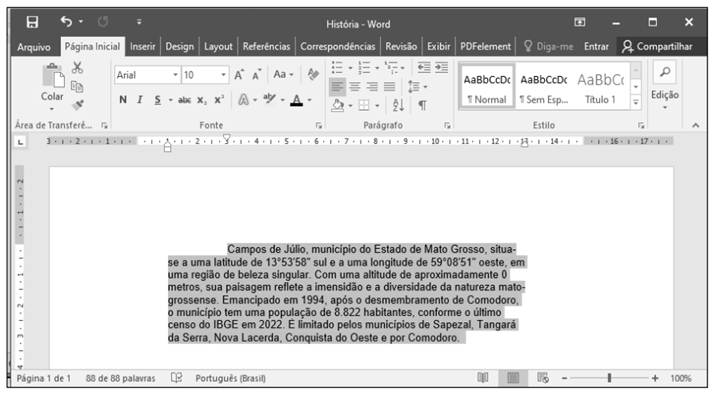Screen dimensions: 720x396
Task: Increase font size with the large A
Action: tap(239, 74)
